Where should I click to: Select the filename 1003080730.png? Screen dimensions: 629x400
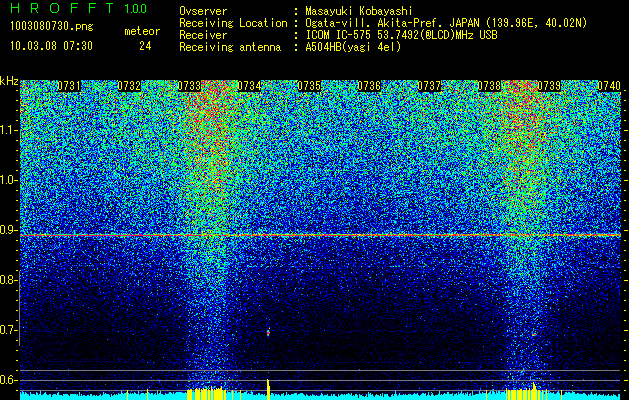[52, 27]
